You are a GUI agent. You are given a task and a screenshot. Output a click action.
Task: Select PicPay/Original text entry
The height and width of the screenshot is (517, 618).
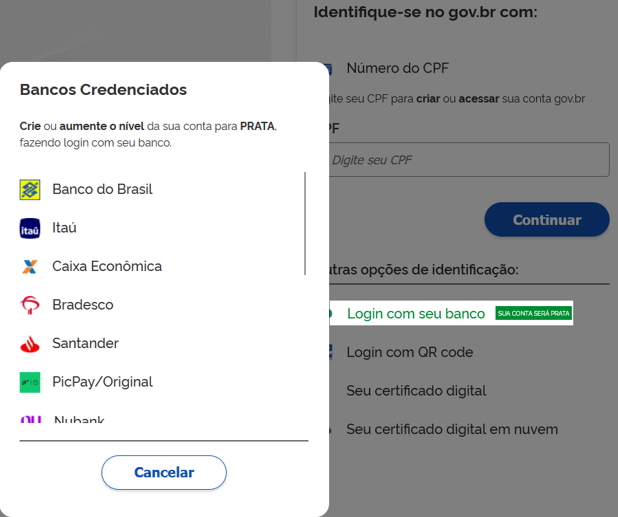point(102,382)
